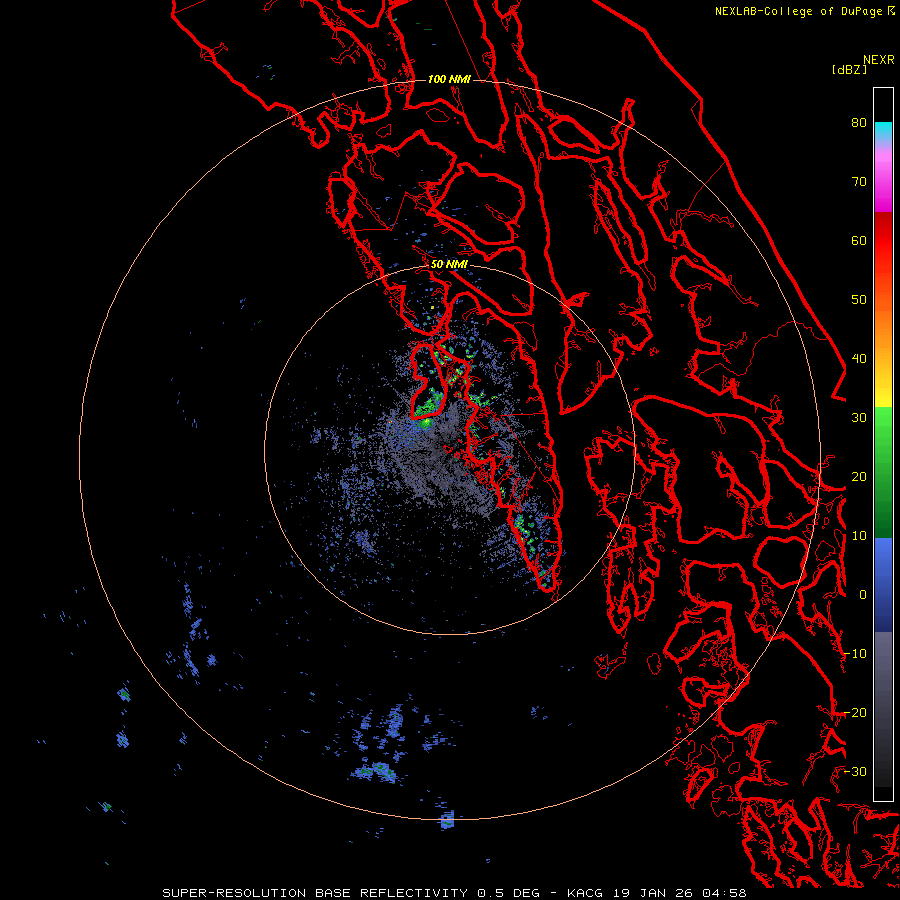Click the dBZ units label
The width and height of the screenshot is (900, 900).
click(x=849, y=70)
